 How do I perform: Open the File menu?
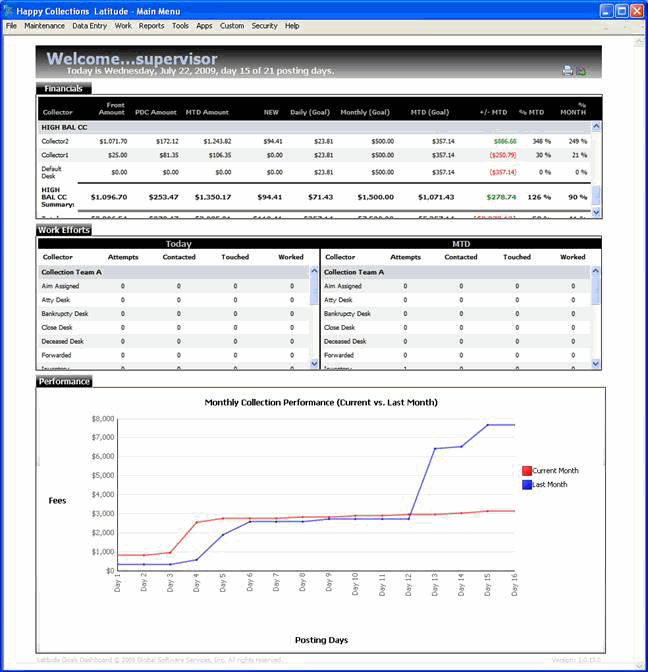coord(11,26)
